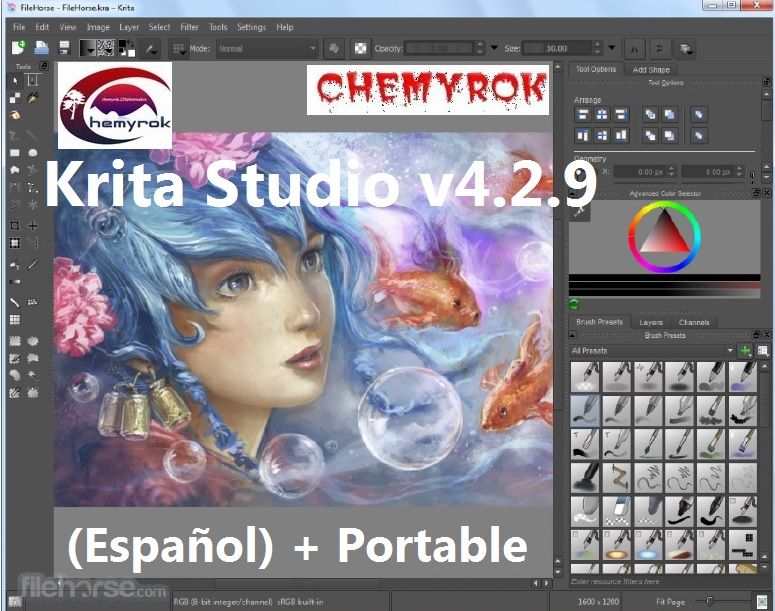
Task: Open the Settings menu
Action: 251,27
